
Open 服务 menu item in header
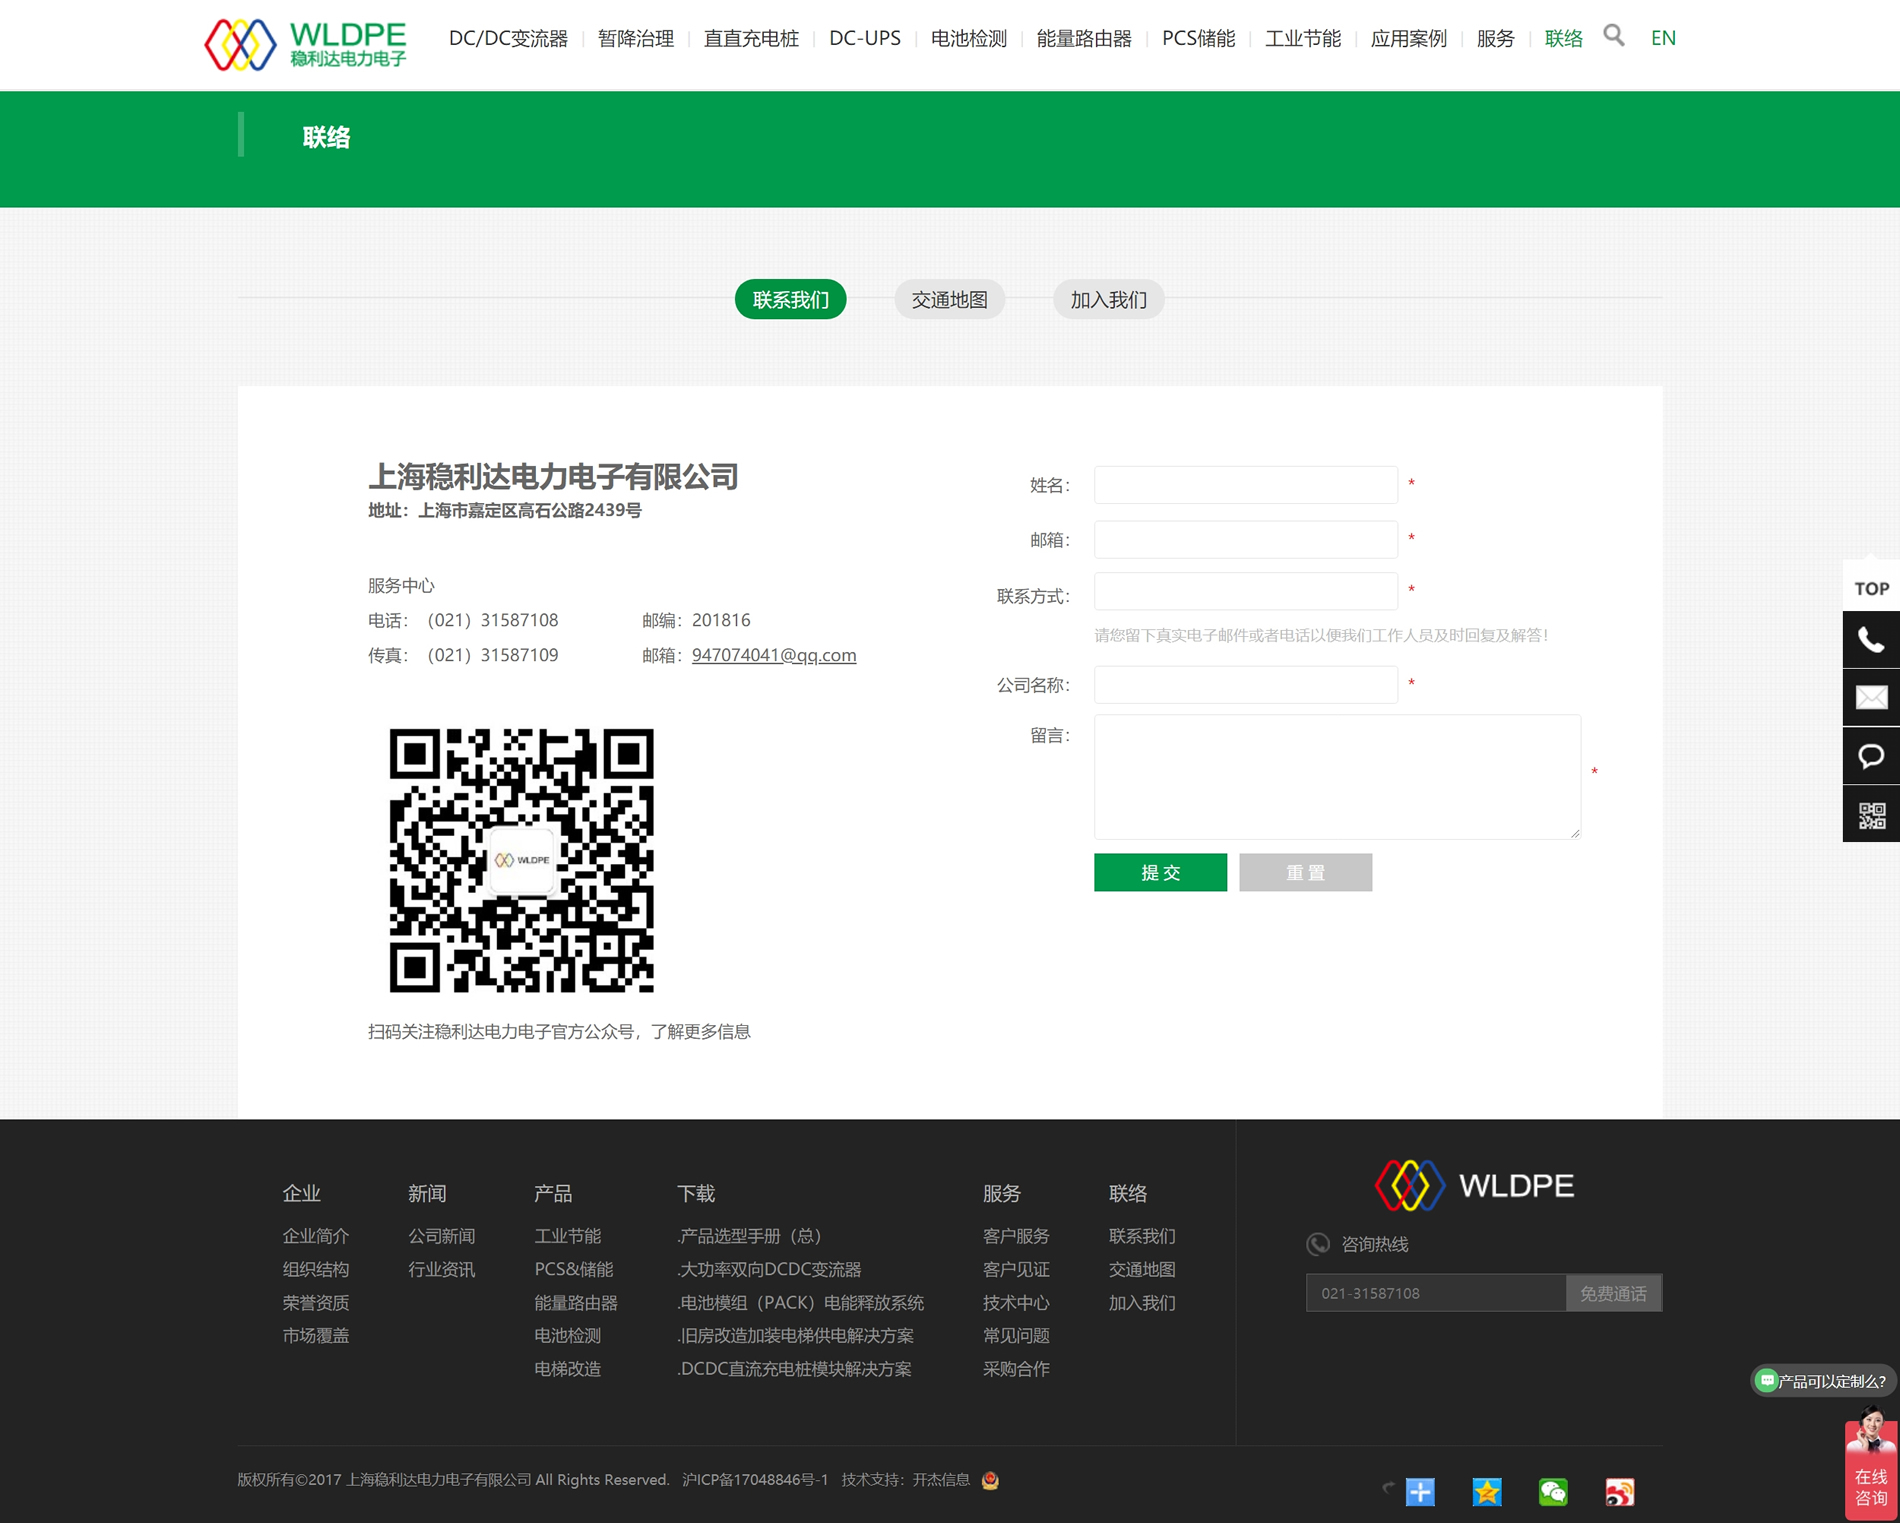point(1495,38)
